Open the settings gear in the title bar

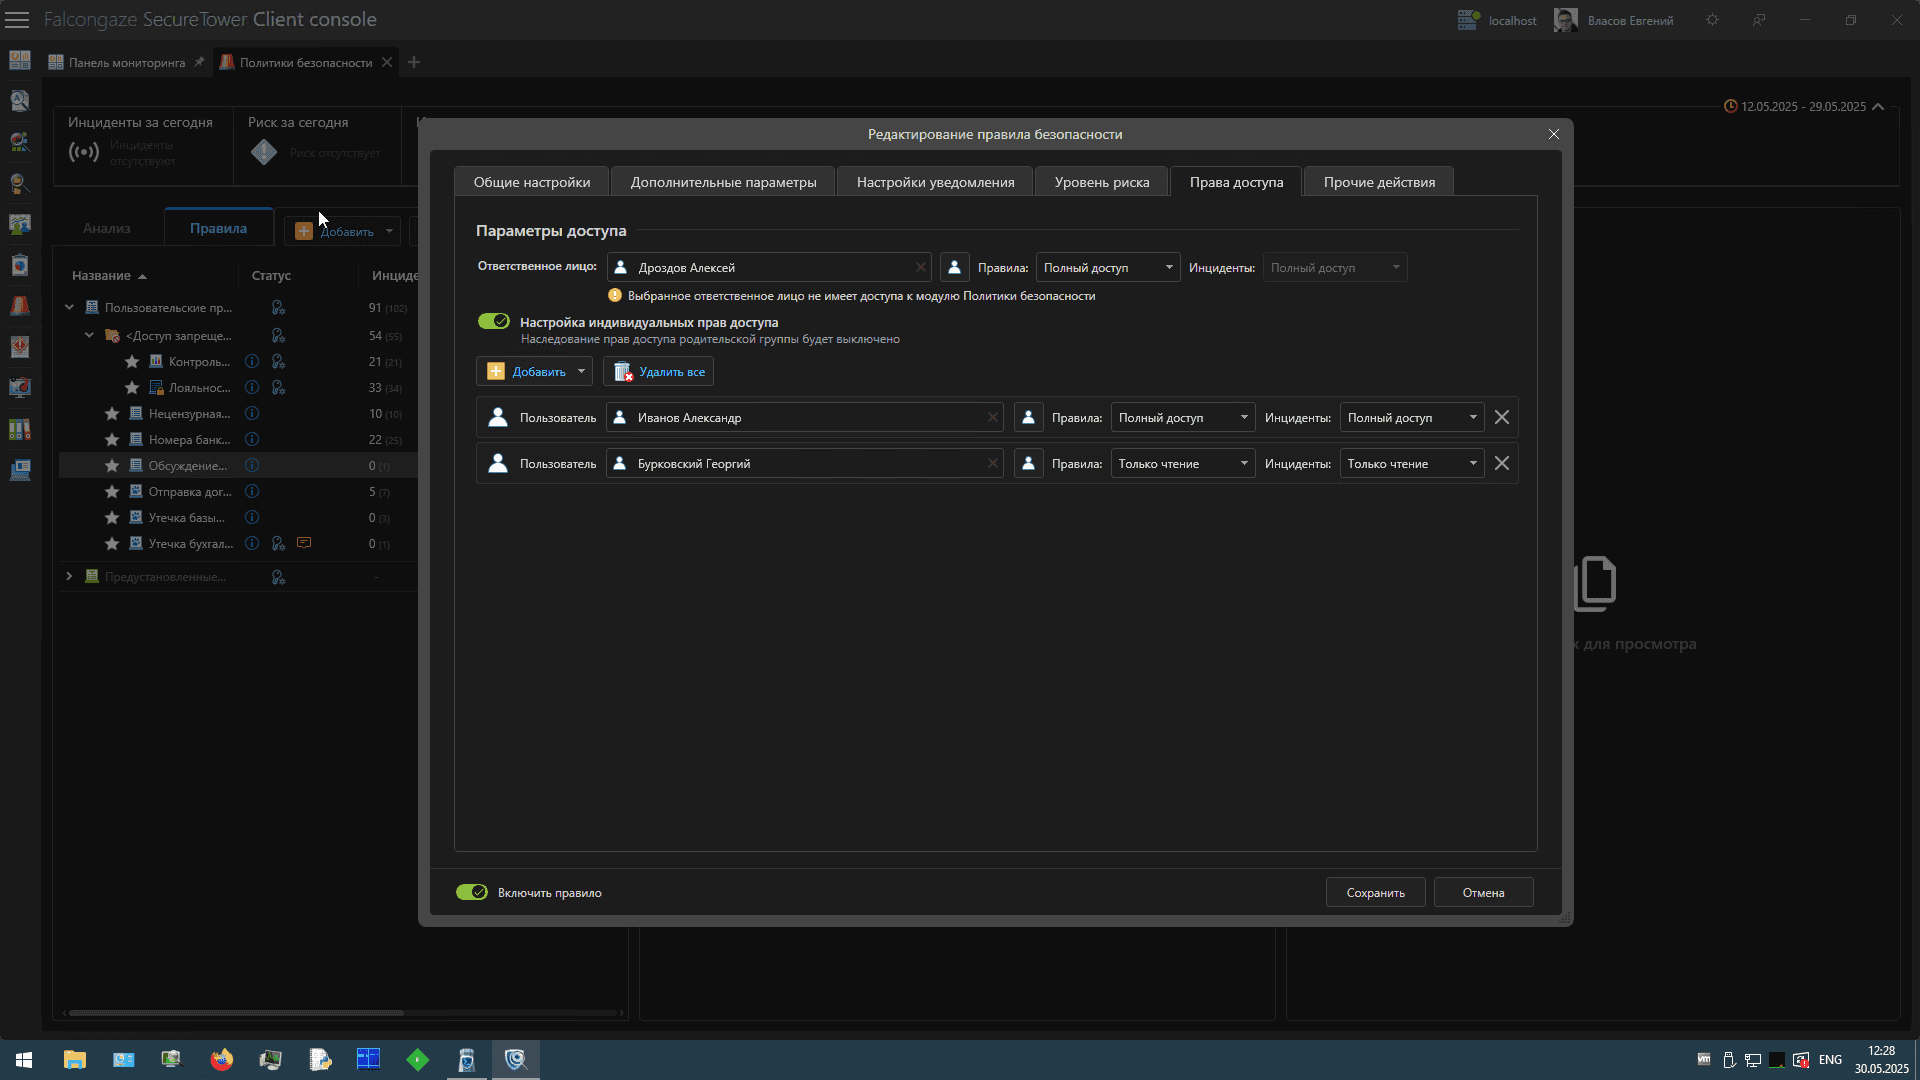(1712, 20)
